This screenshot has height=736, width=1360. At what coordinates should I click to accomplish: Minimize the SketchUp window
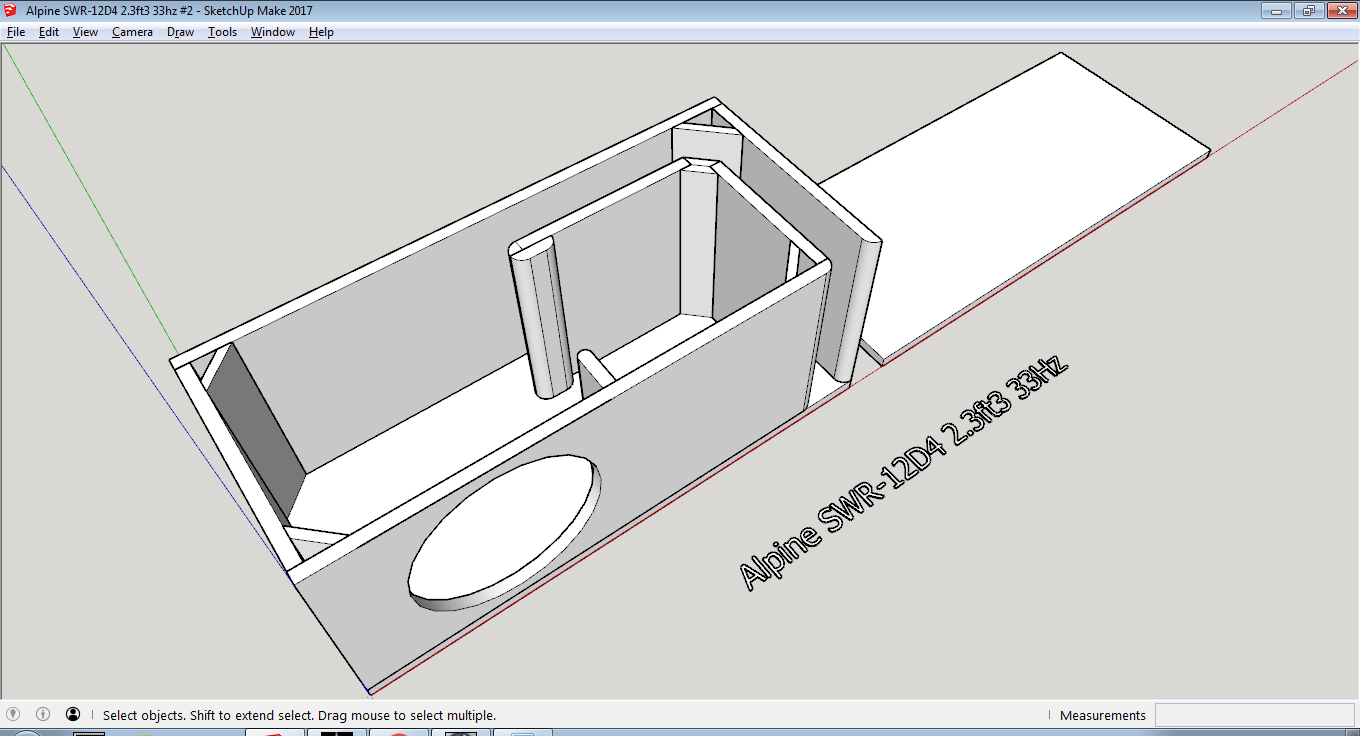1275,11
